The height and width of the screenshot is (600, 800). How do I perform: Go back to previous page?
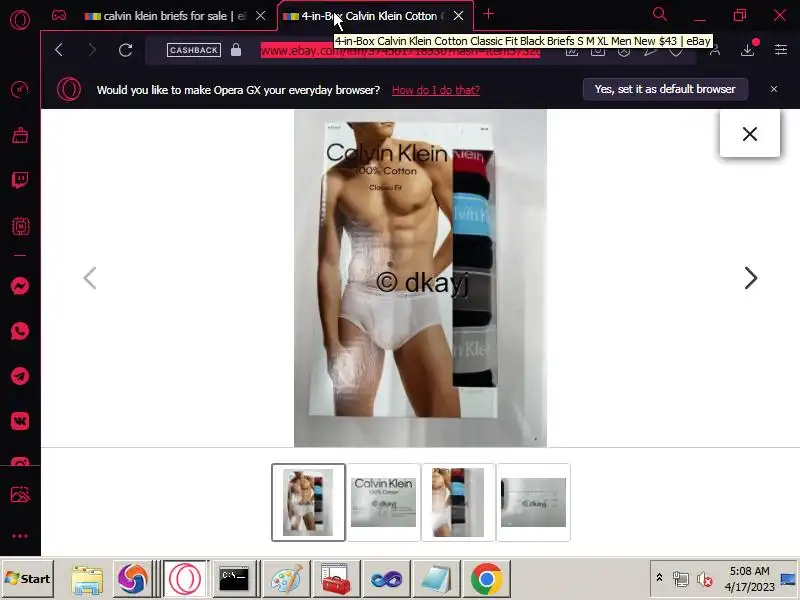[59, 50]
